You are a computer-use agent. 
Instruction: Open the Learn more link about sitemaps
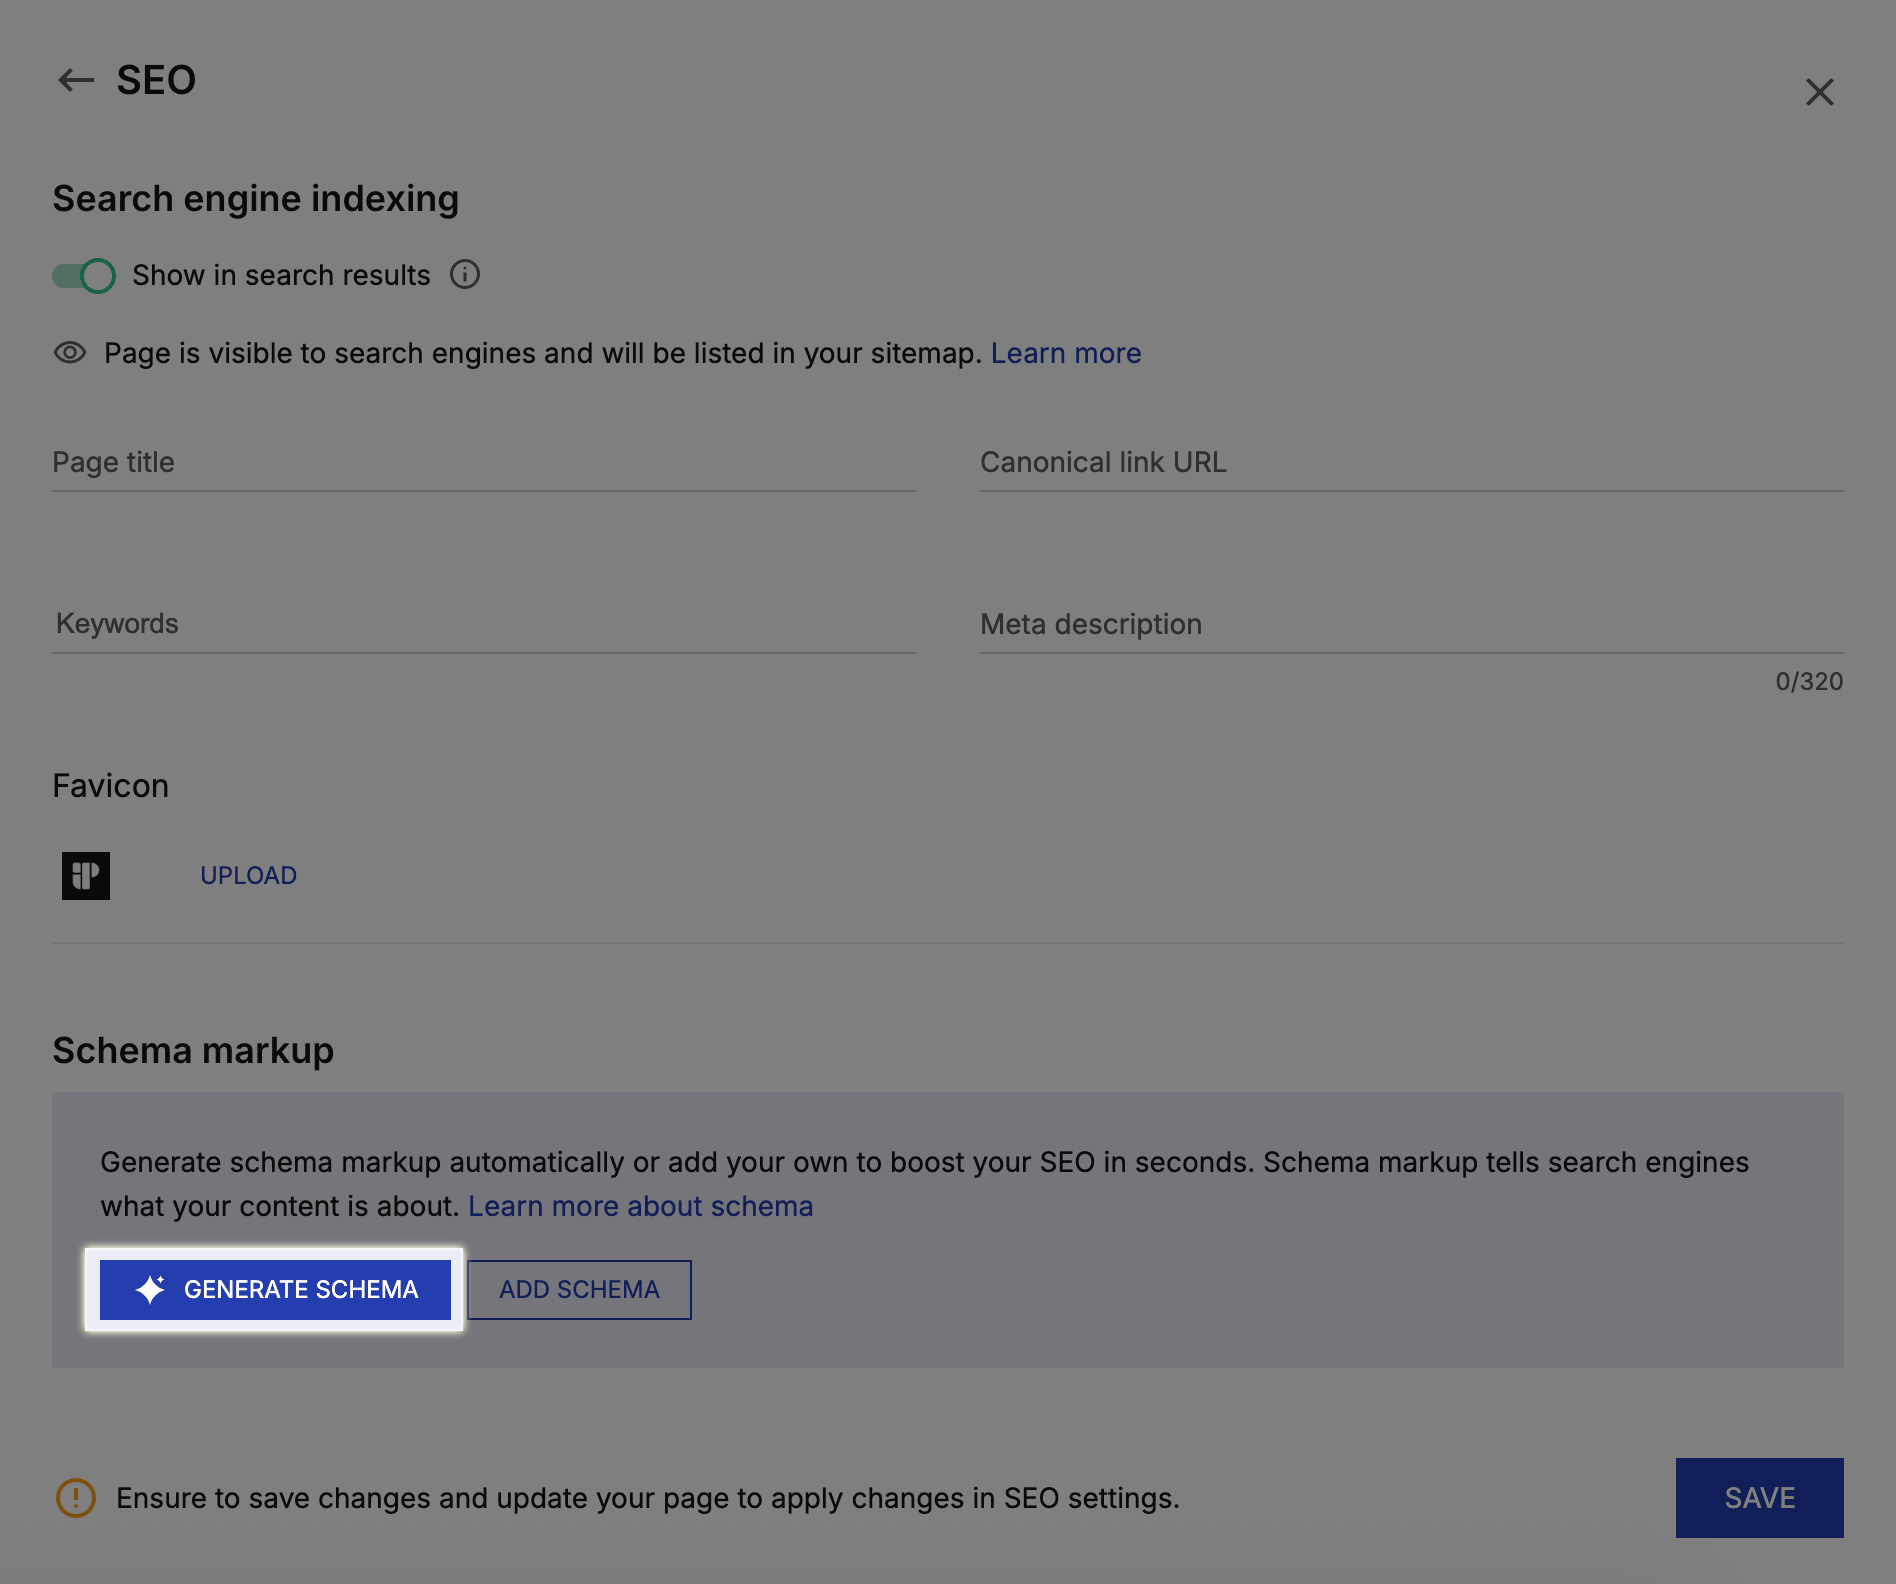coord(1066,352)
